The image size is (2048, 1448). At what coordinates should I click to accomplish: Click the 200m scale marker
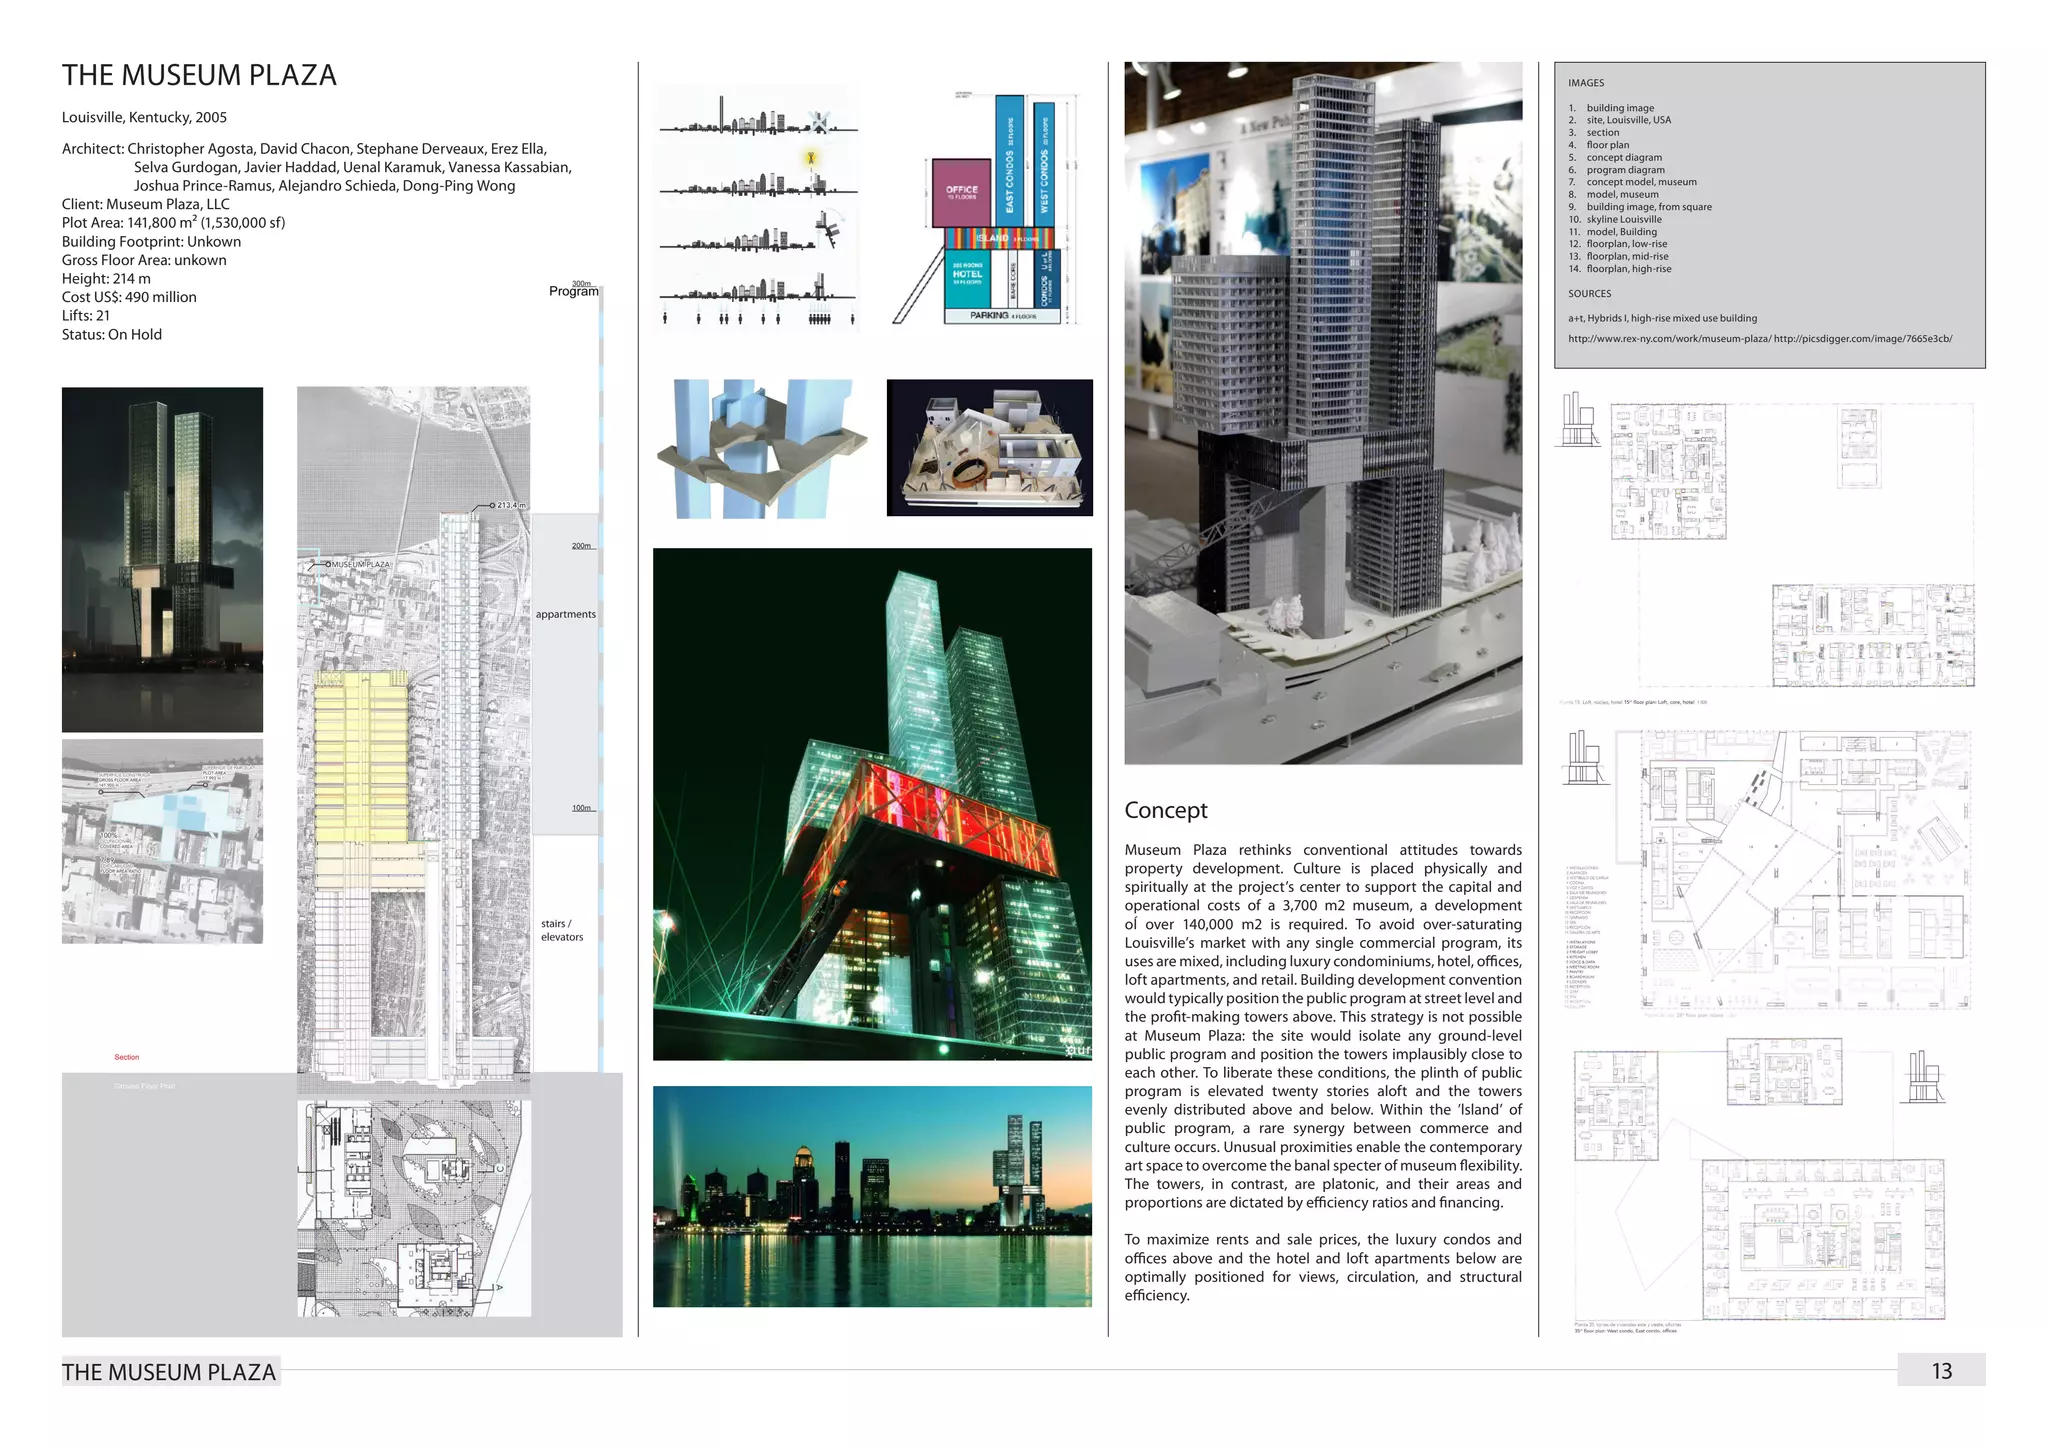pos(581,546)
